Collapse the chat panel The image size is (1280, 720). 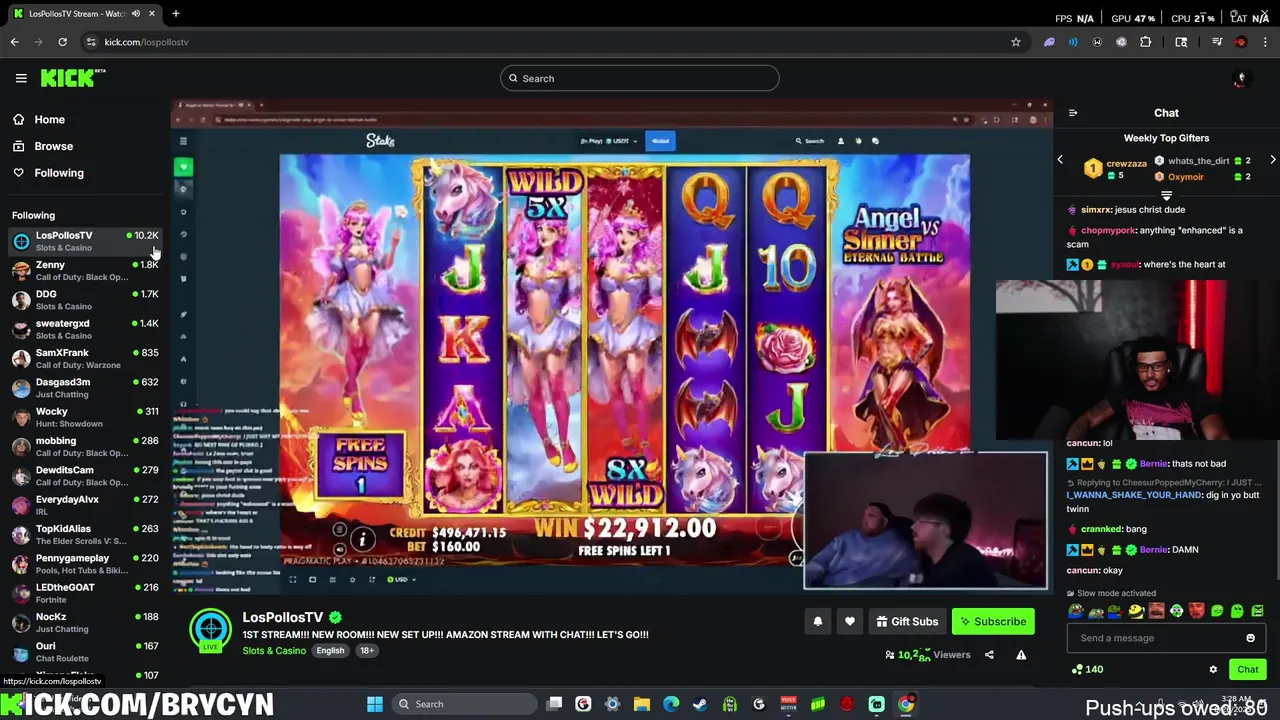1072,113
